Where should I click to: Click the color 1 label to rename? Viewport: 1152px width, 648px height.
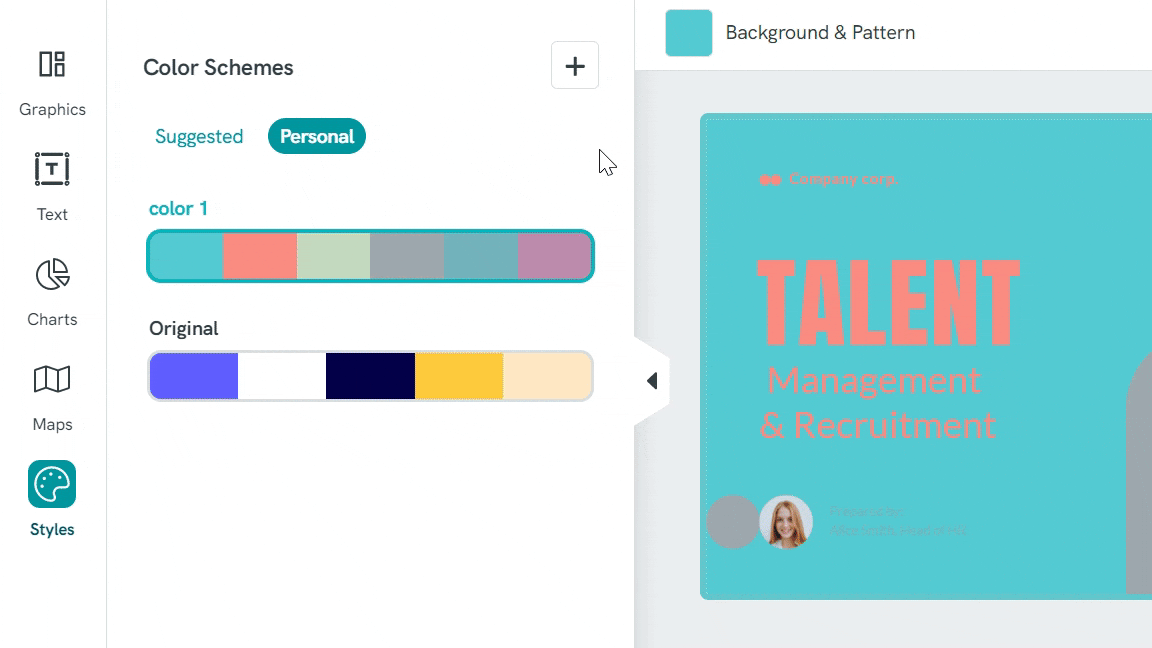coord(178,208)
